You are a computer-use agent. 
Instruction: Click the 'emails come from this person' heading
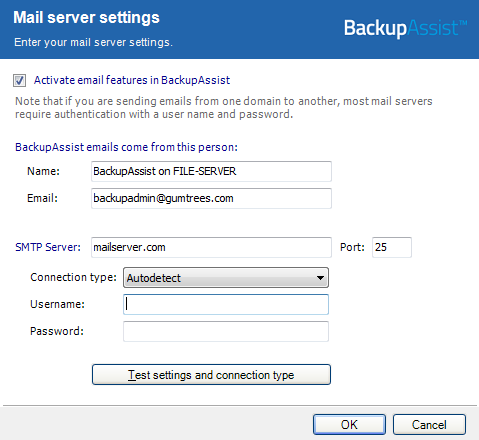(126, 147)
